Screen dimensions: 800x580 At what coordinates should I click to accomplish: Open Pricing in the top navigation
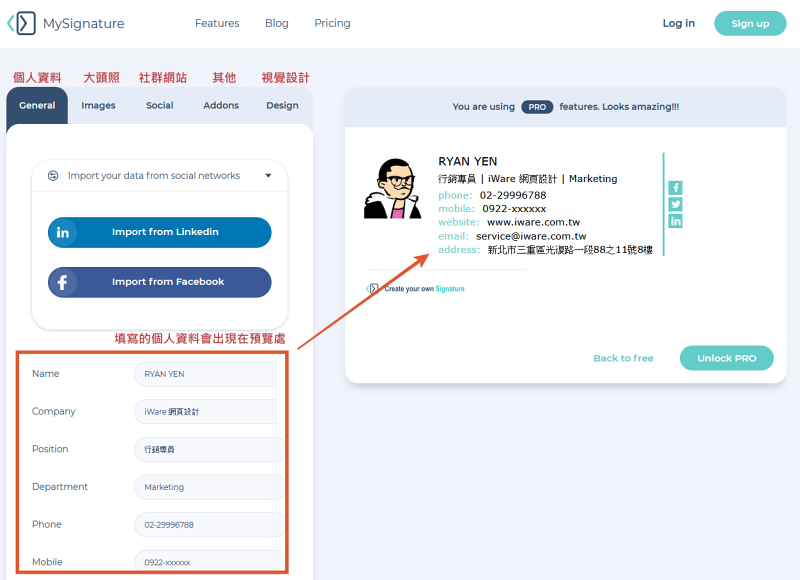point(333,23)
